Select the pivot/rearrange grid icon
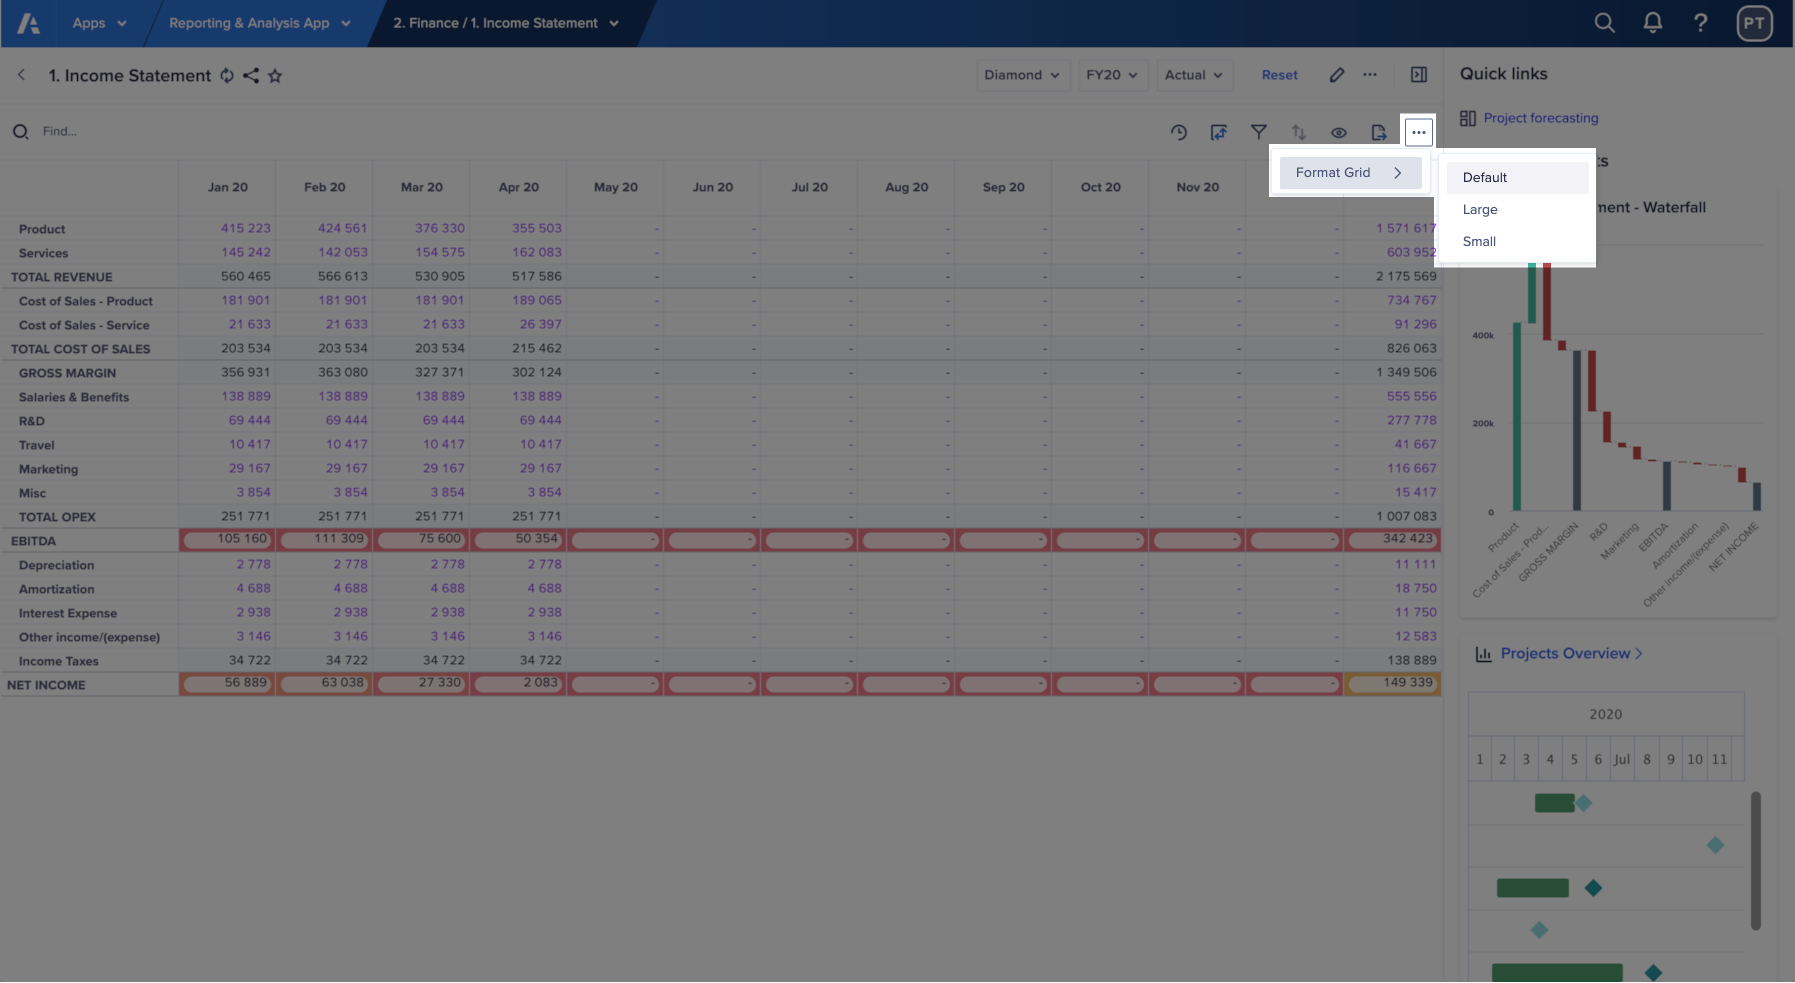The width and height of the screenshot is (1795, 983). click(x=1219, y=131)
